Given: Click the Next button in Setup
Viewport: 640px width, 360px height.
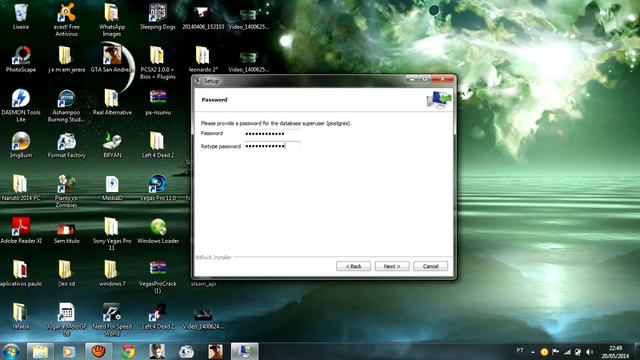Looking at the screenshot, I should tap(392, 266).
